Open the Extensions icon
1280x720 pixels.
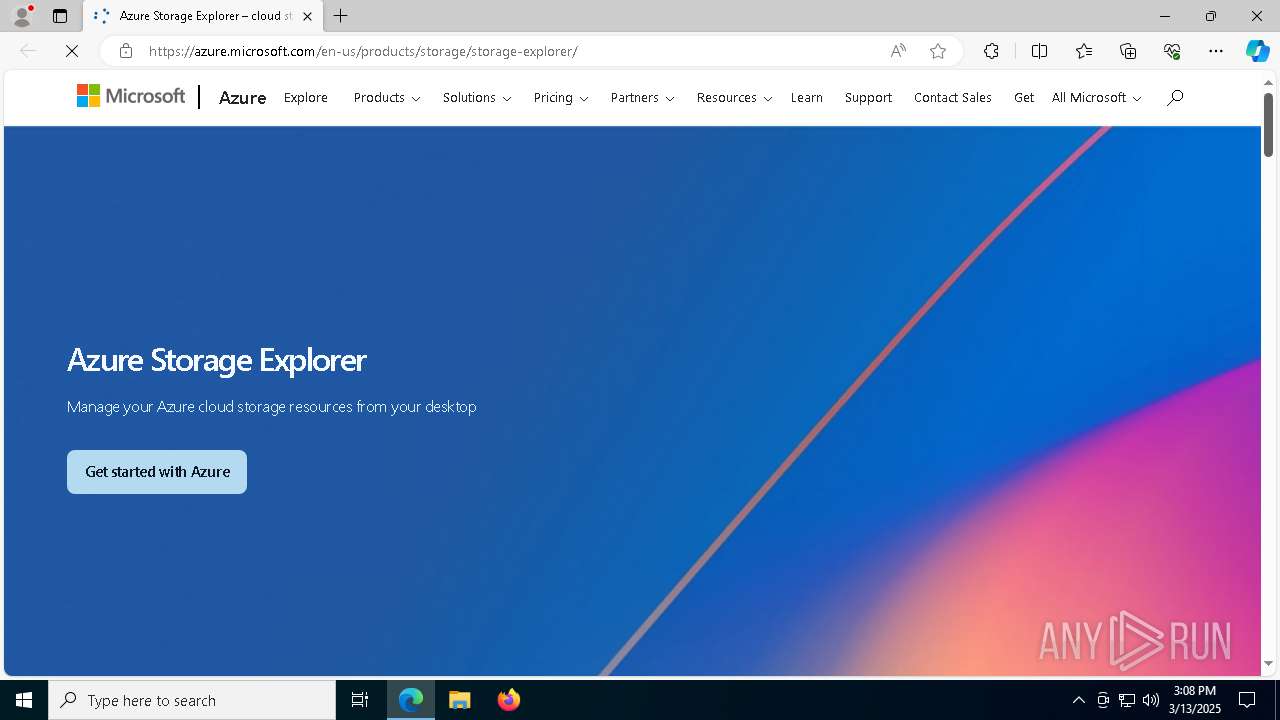tap(991, 51)
